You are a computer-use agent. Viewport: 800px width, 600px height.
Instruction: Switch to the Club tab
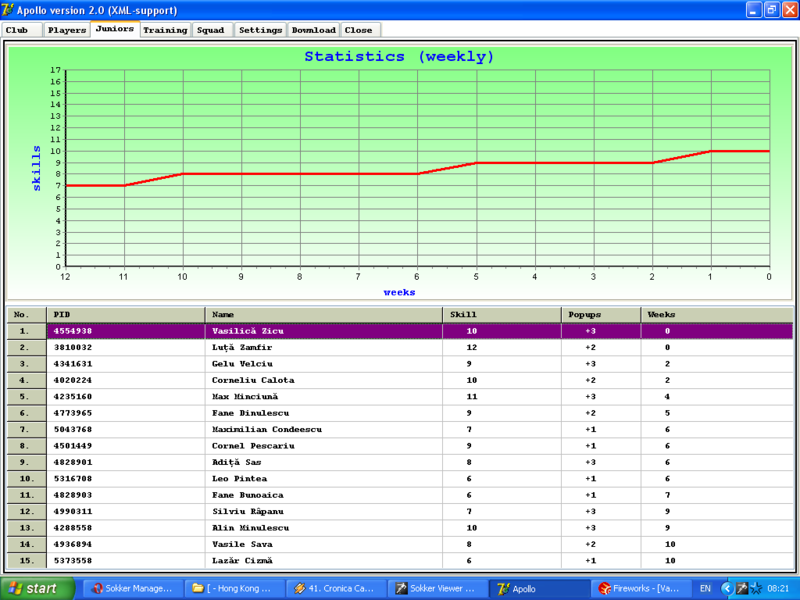pyautogui.click(x=17, y=30)
